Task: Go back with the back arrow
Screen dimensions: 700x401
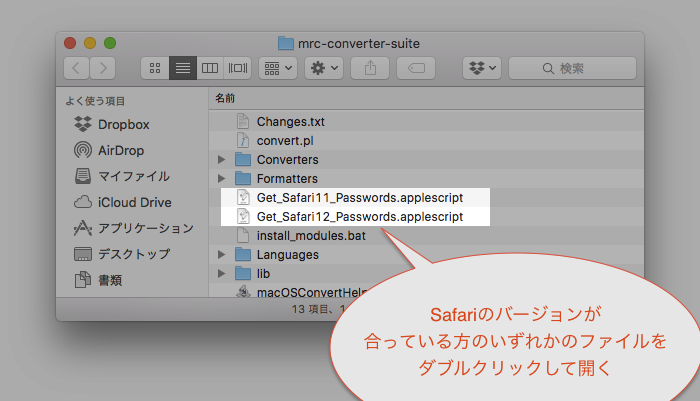Action: (76, 68)
